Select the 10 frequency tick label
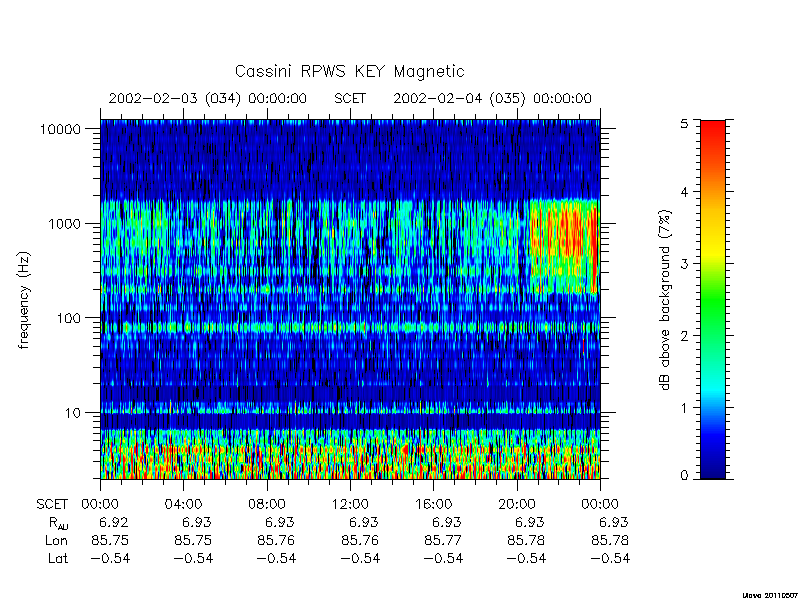Image resolution: width=800 pixels, height=600 pixels. pyautogui.click(x=73, y=412)
